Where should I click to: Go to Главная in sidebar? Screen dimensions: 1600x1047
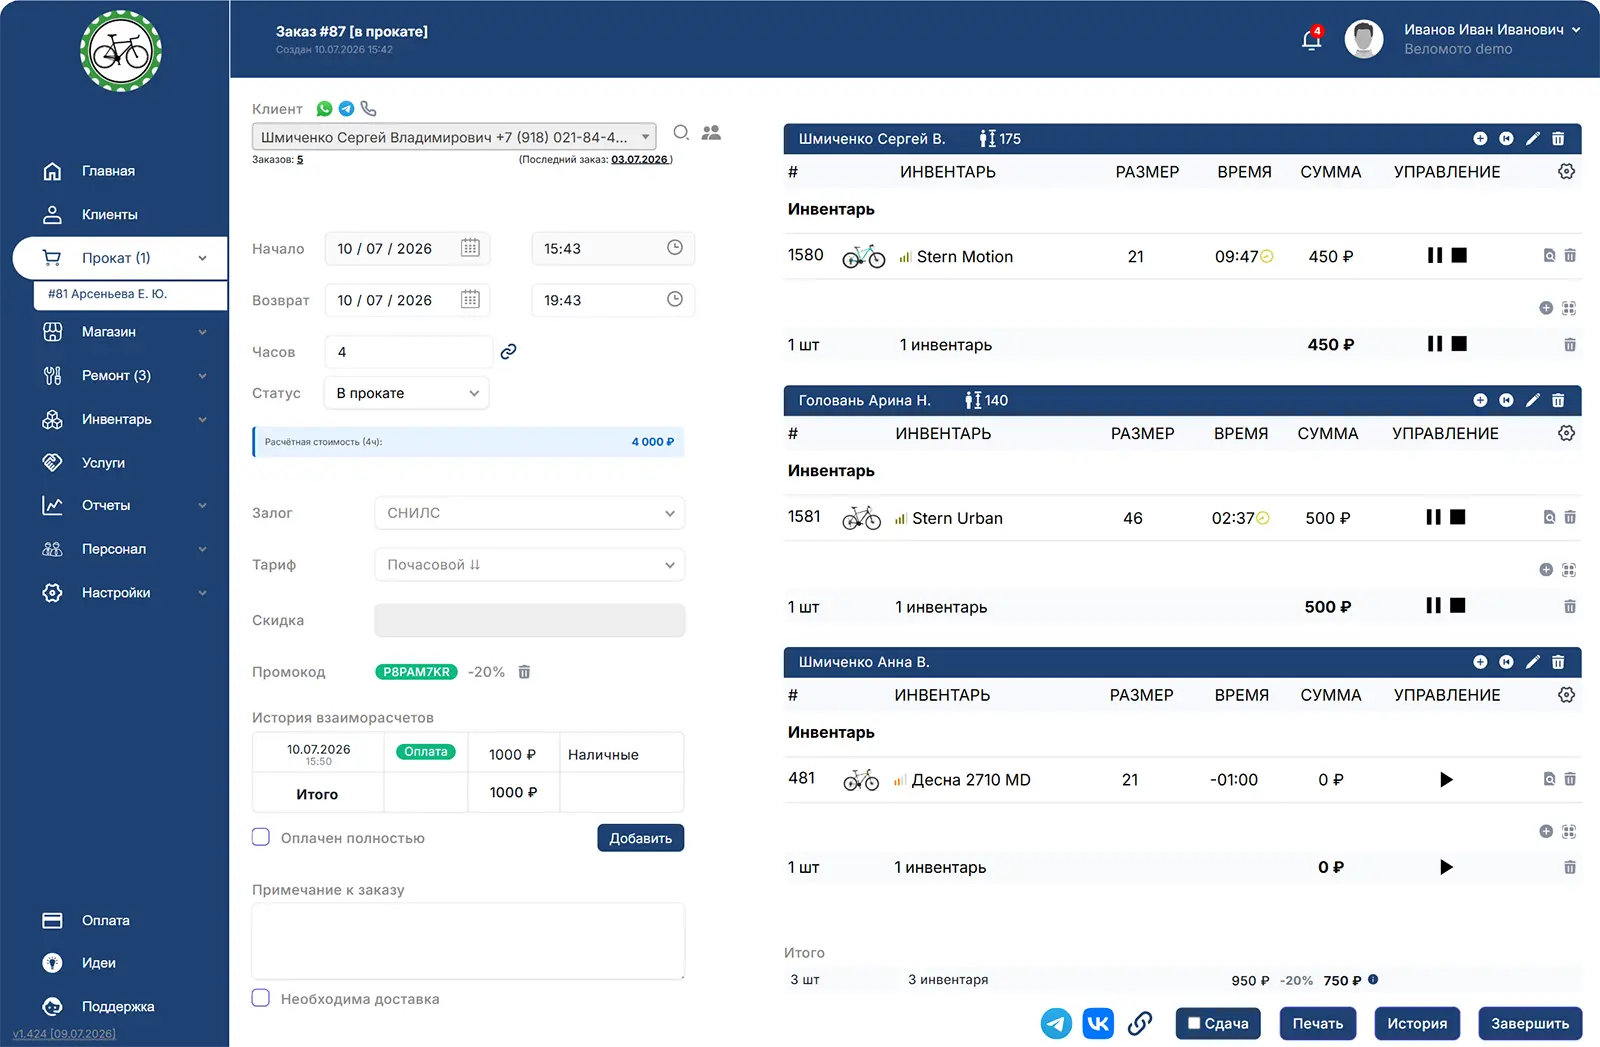(x=108, y=171)
